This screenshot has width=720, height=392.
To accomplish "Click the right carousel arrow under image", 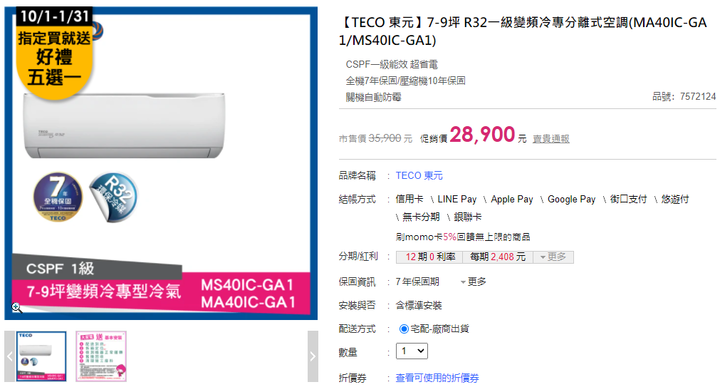I will coord(313,356).
